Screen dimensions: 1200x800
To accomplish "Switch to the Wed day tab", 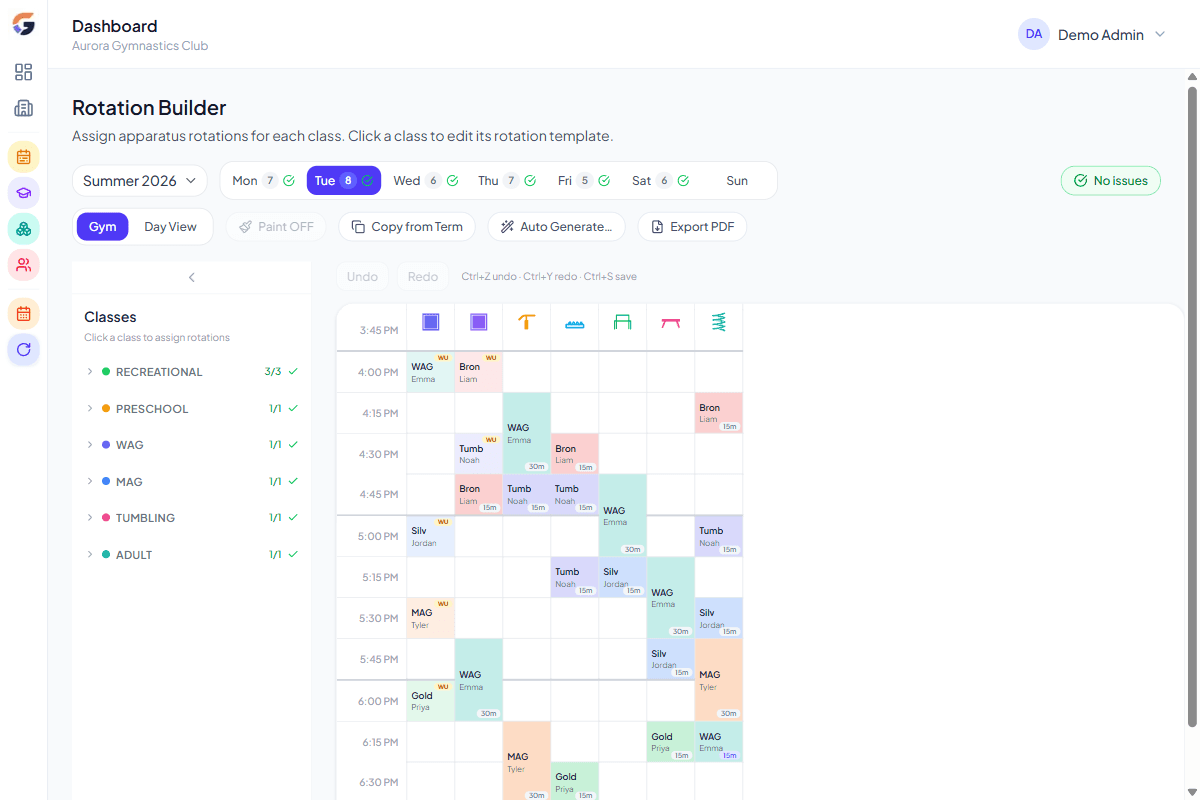I will 425,181.
